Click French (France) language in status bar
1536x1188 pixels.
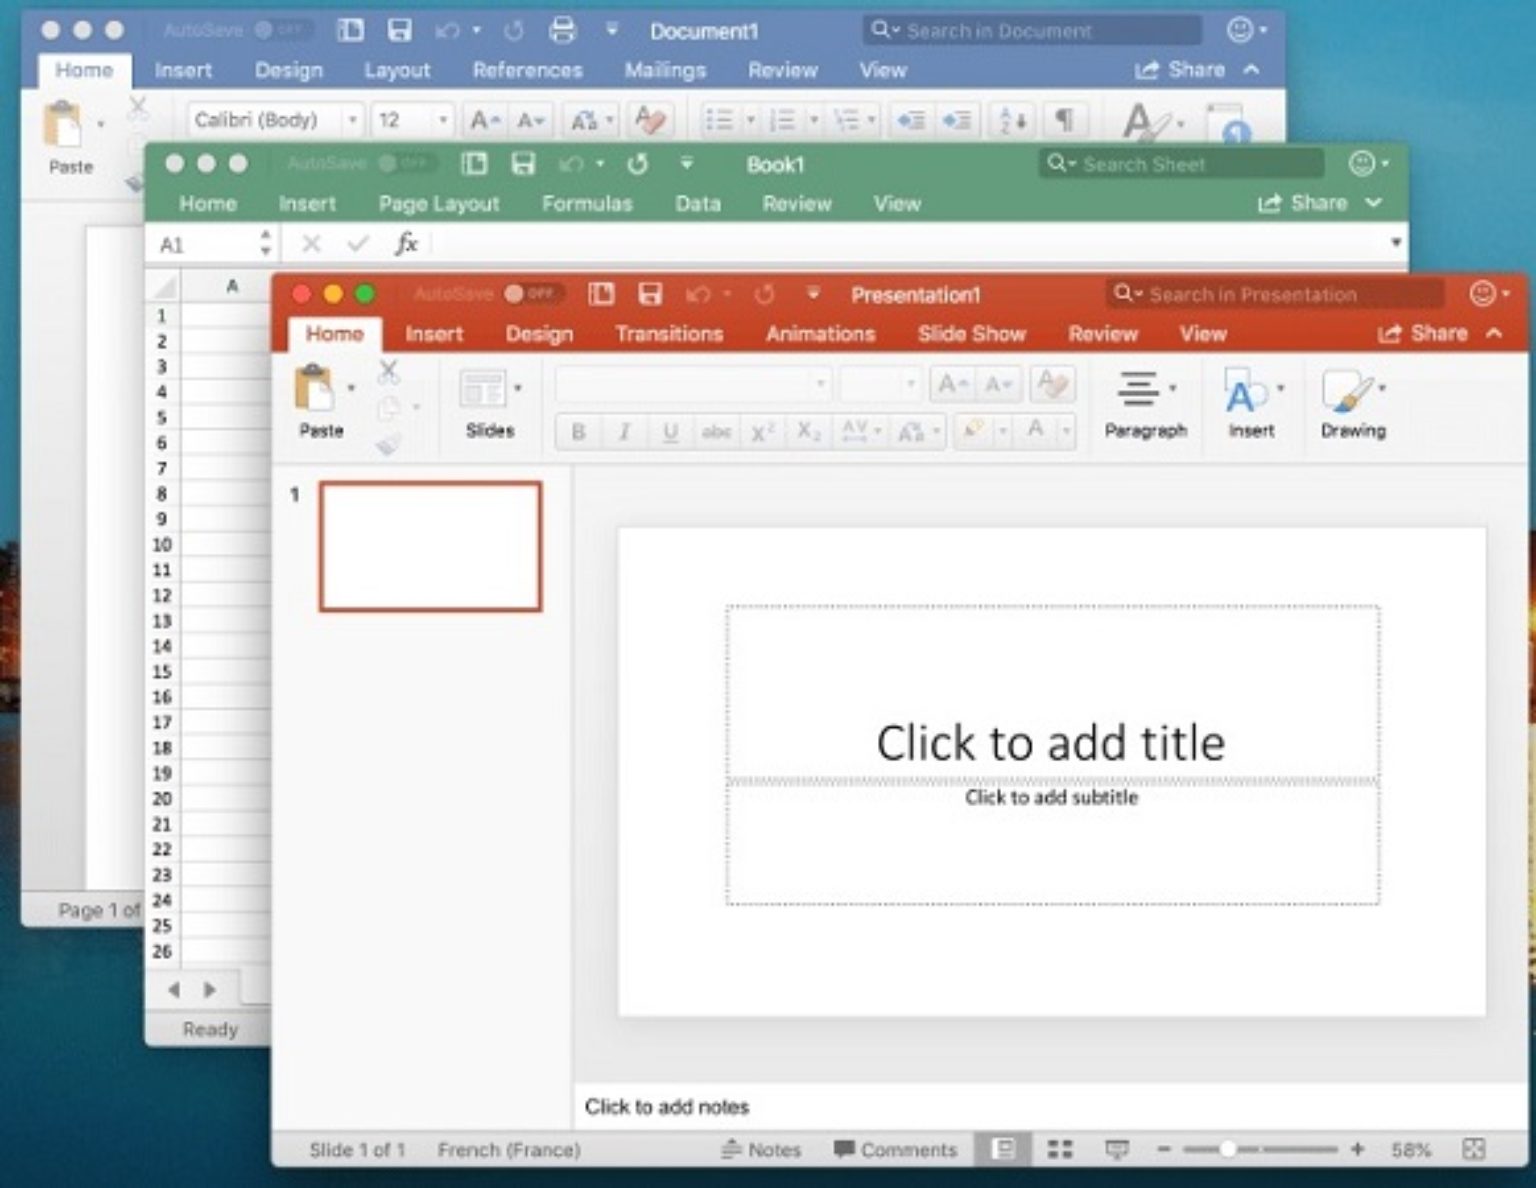point(509,1150)
